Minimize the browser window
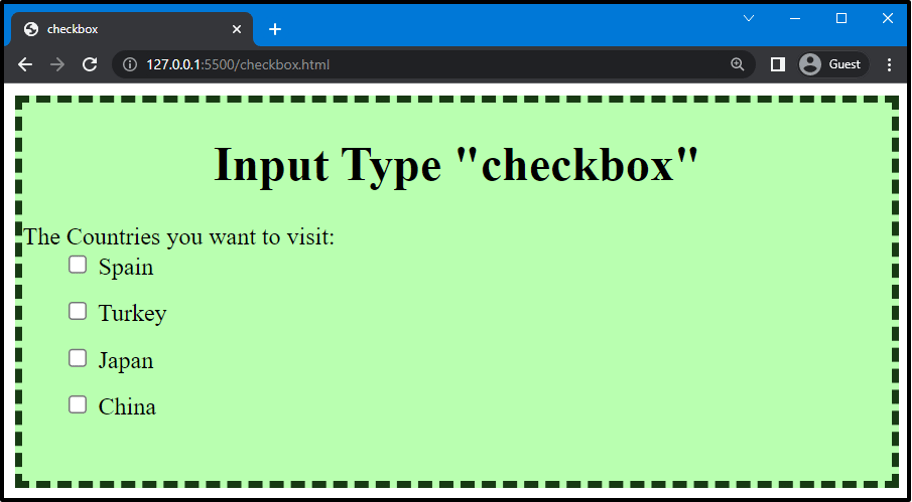Image resolution: width=912 pixels, height=502 pixels. [x=795, y=19]
